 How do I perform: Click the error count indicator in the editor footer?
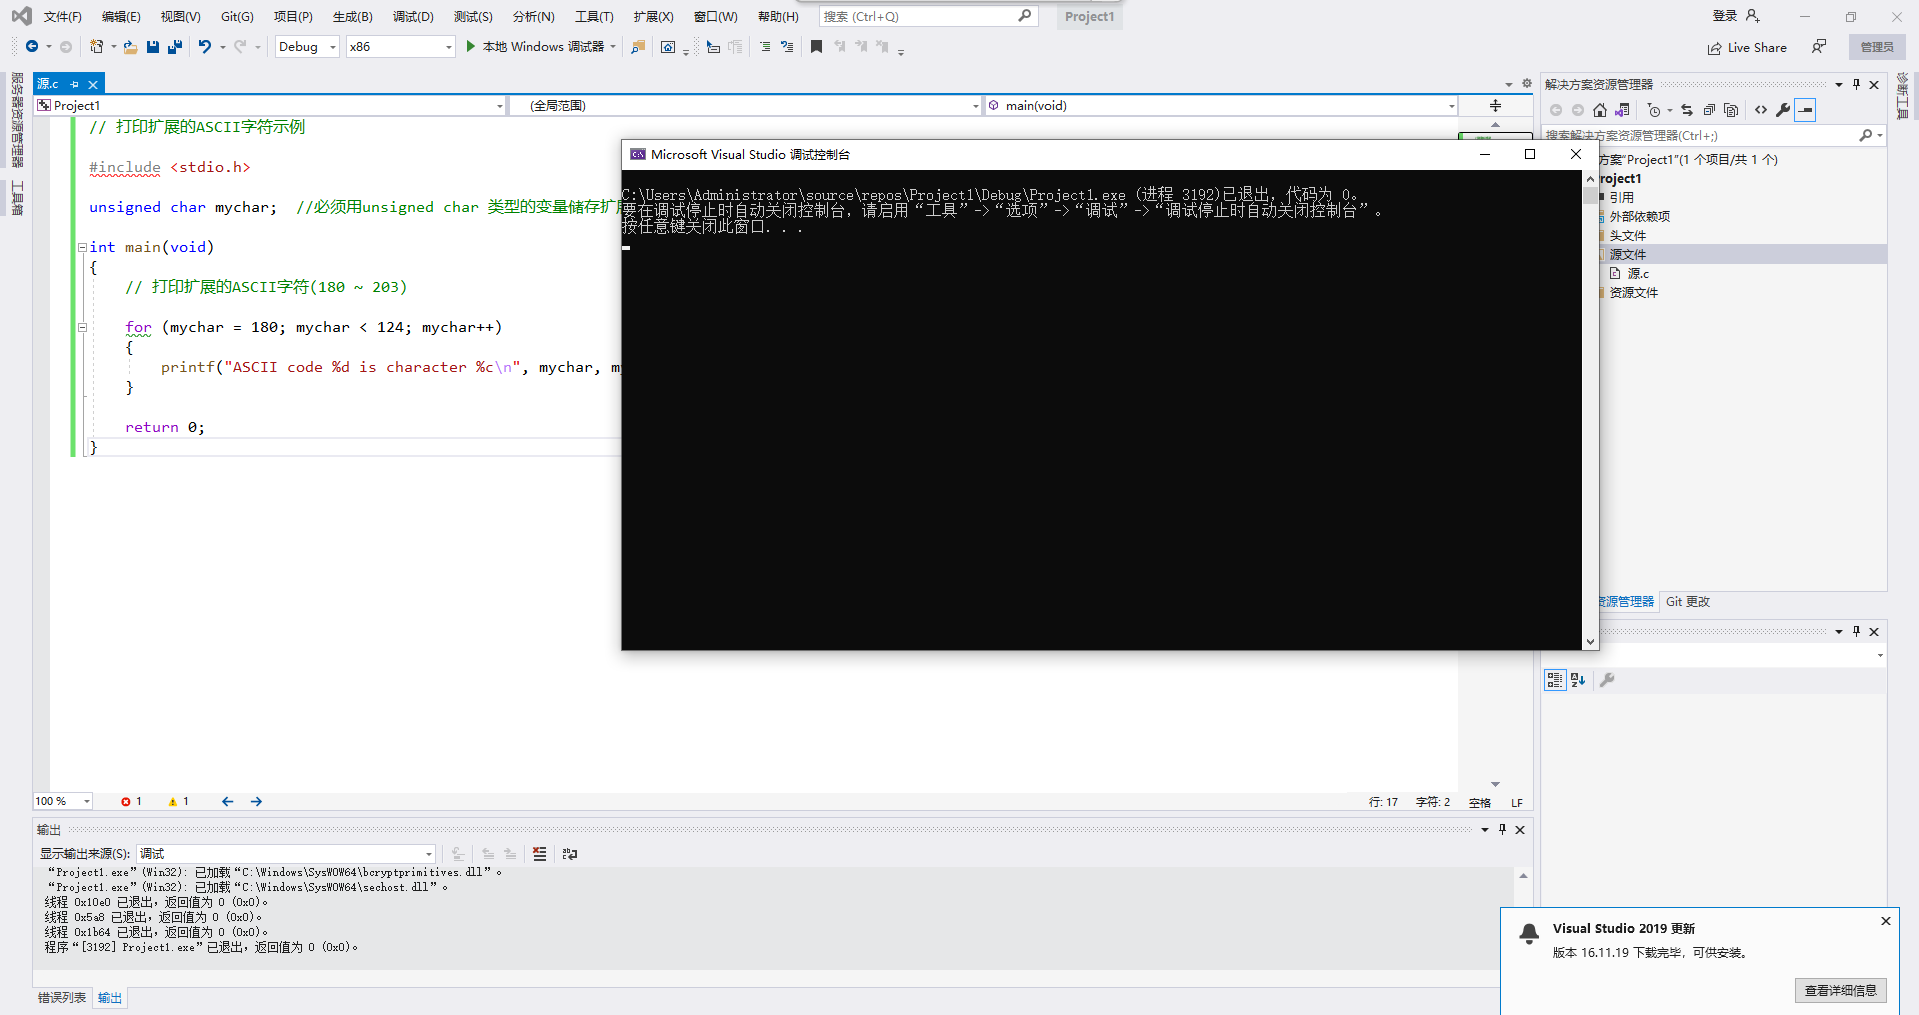tap(131, 801)
